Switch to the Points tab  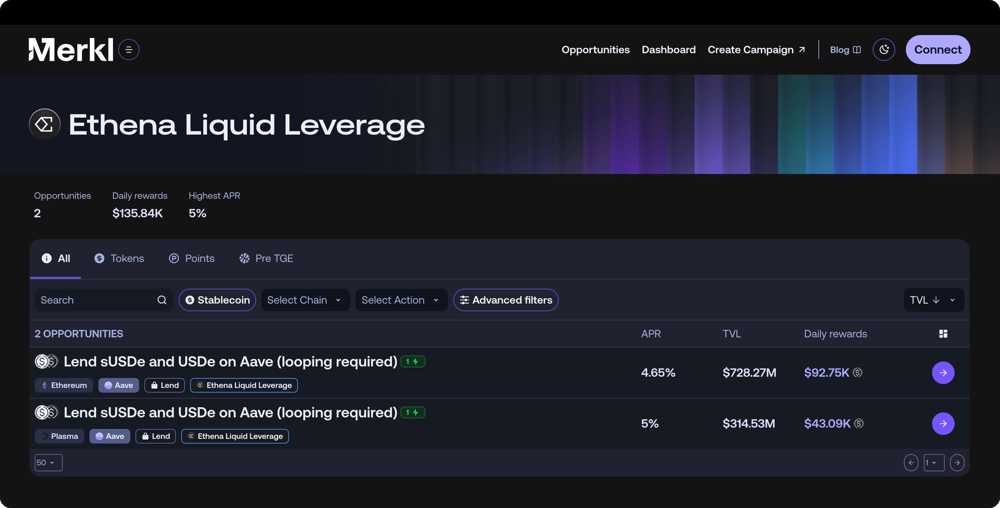[x=191, y=259]
